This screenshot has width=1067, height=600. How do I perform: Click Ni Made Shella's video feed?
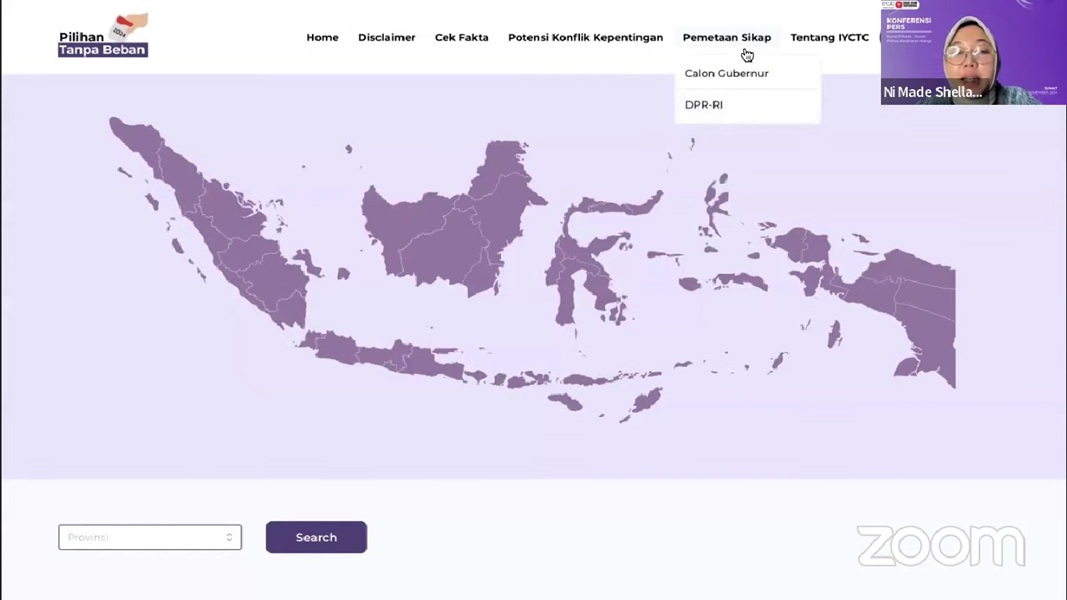click(972, 52)
